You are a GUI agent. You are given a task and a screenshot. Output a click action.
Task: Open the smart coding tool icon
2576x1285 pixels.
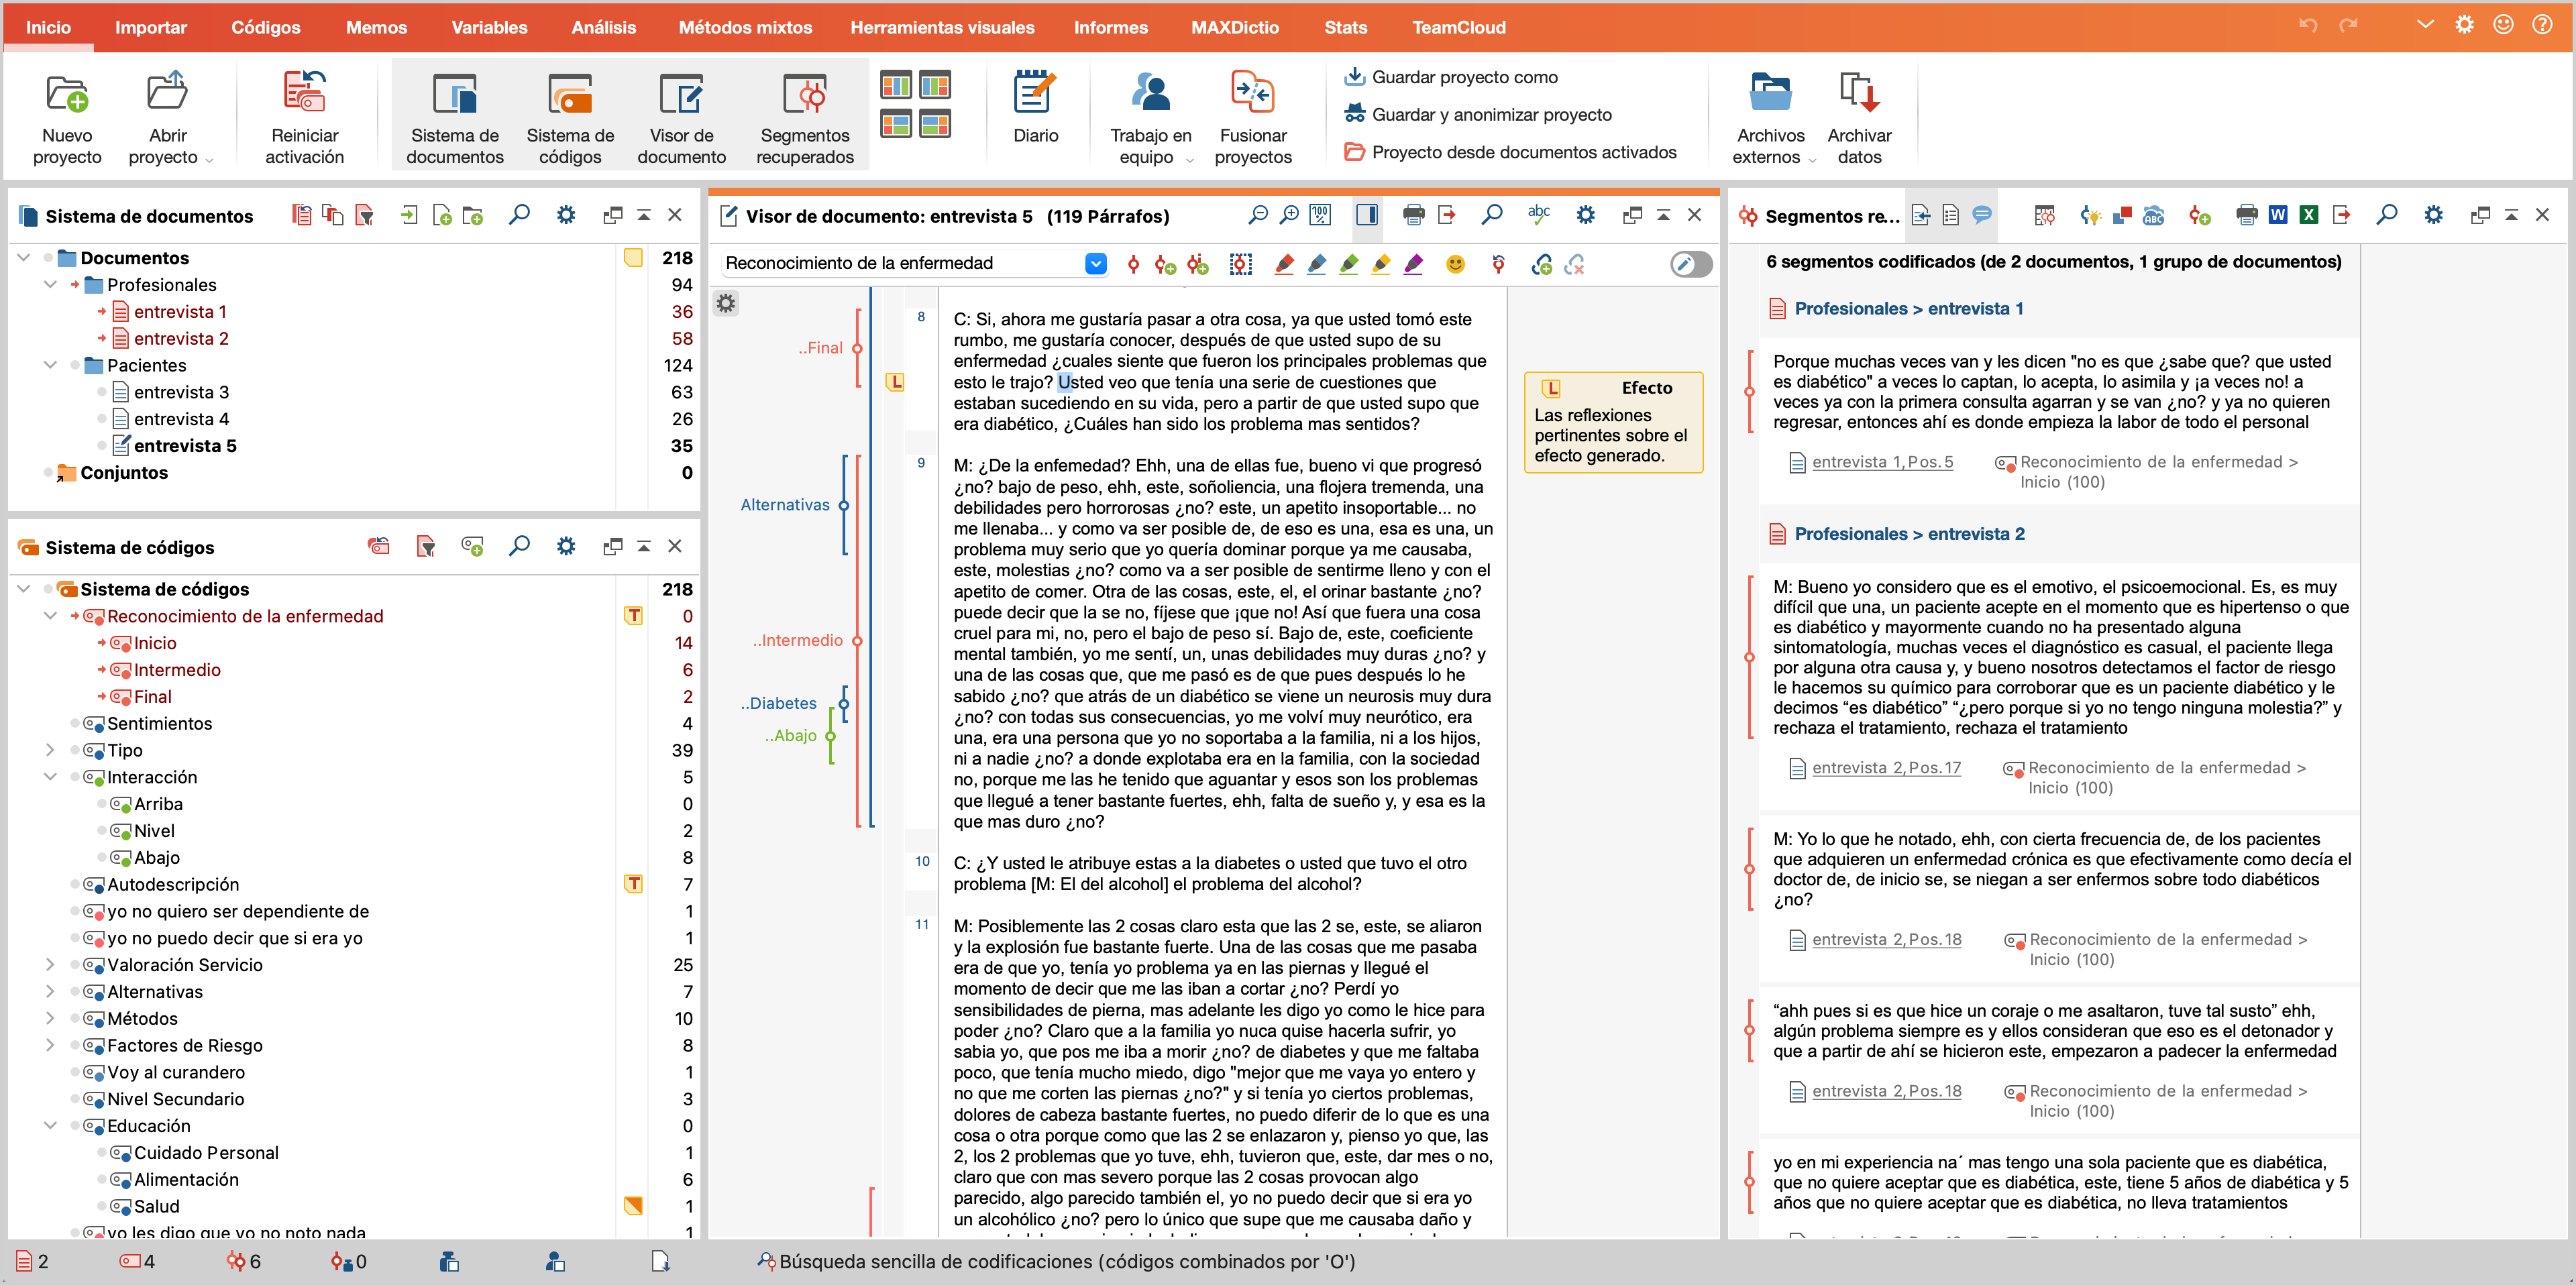[2090, 215]
